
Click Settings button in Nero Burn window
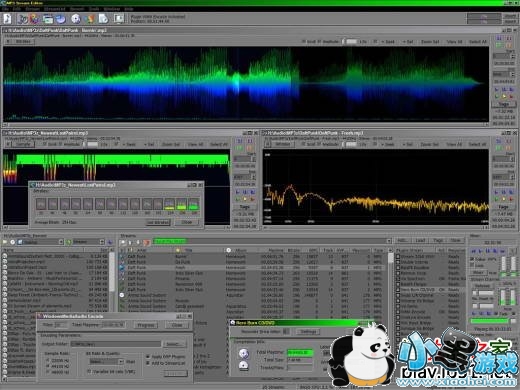coord(308,332)
